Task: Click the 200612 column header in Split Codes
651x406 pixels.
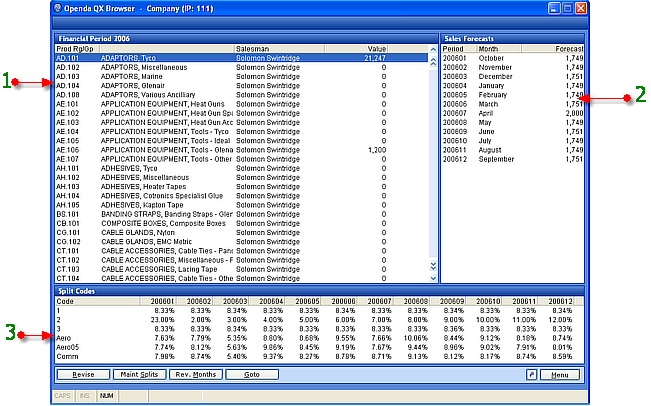Action: tap(556, 301)
